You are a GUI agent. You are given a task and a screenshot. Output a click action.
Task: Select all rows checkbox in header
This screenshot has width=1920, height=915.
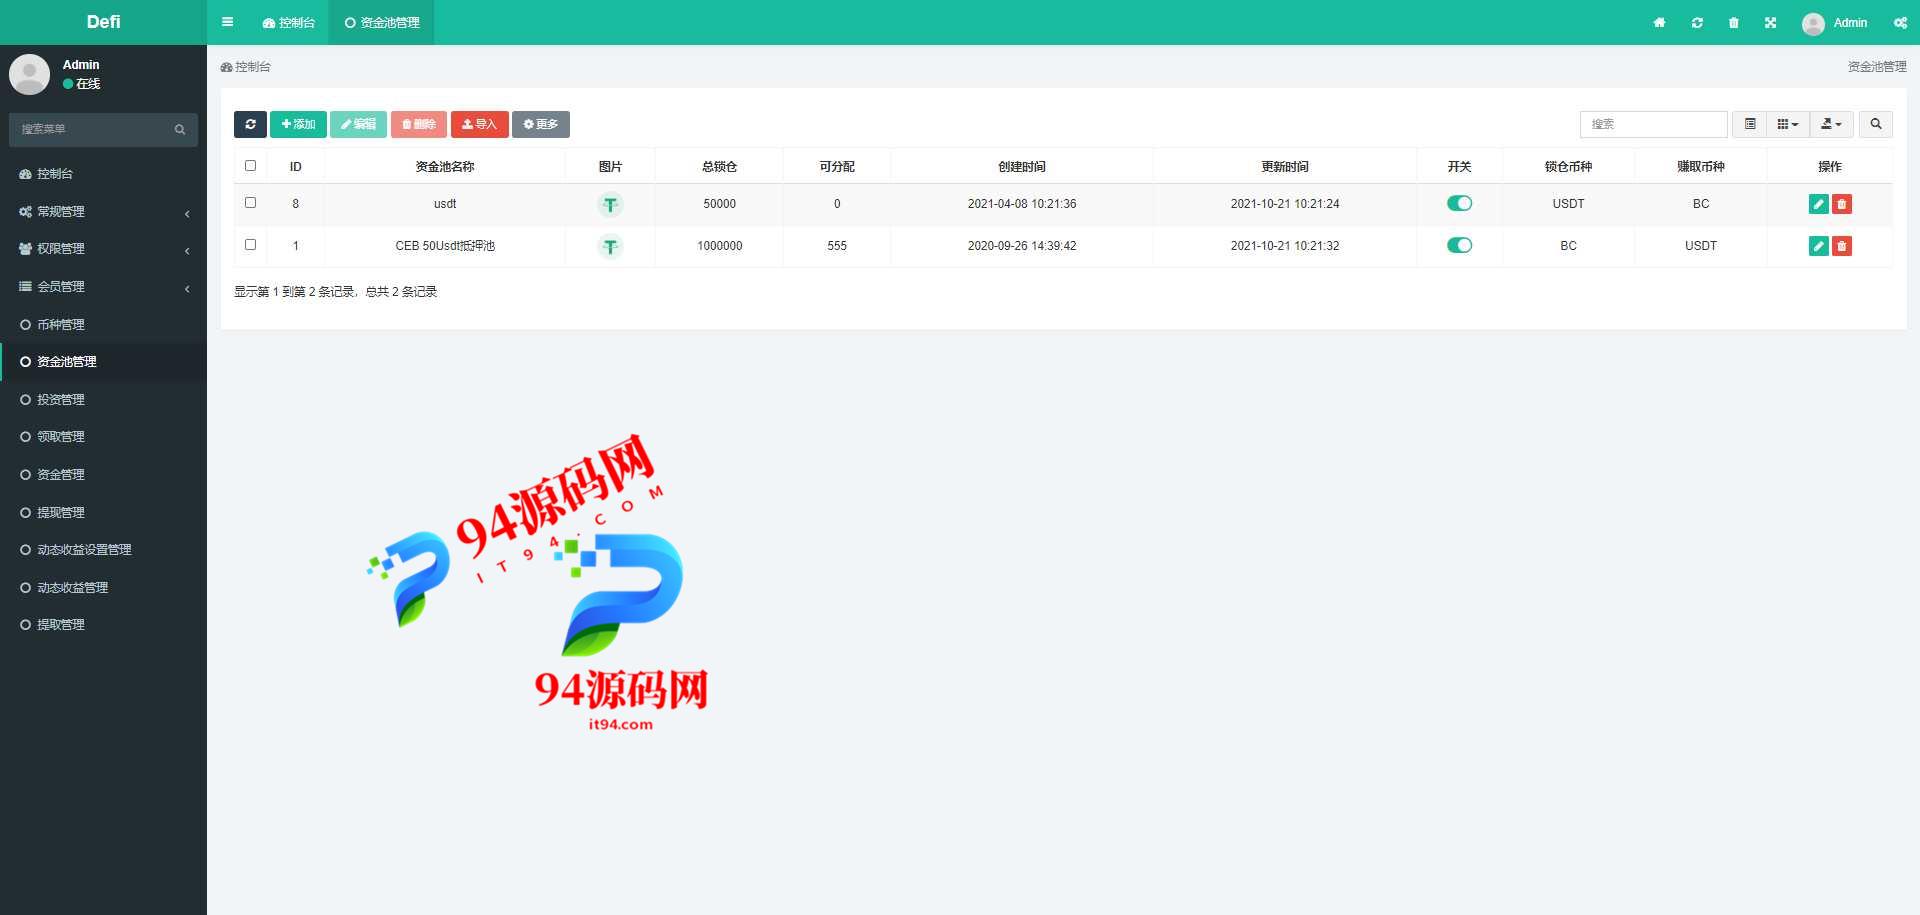click(x=250, y=166)
